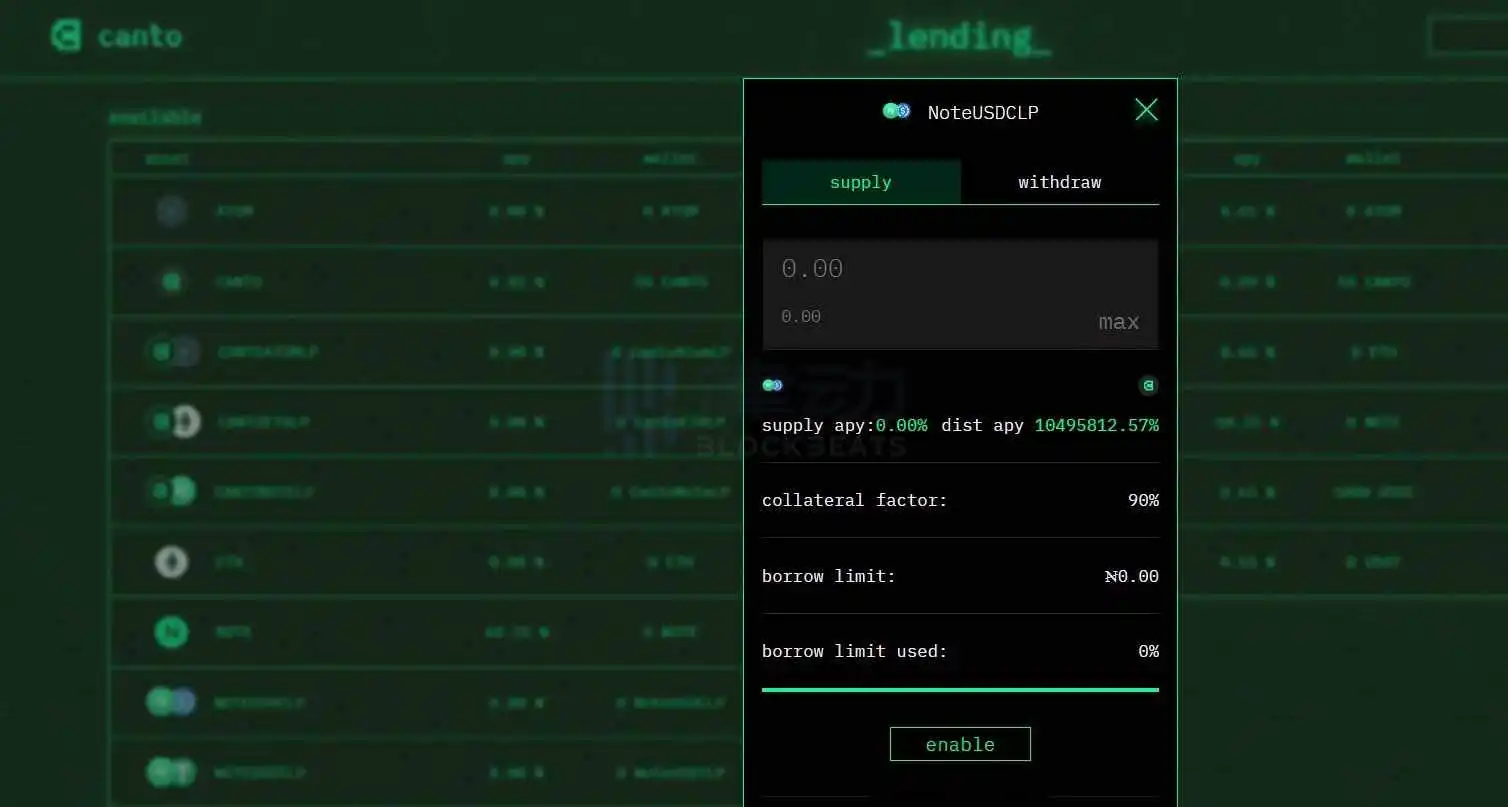1508x807 pixels.
Task: Click the small Canto reward icon above dist apy
Action: pos(1149,385)
